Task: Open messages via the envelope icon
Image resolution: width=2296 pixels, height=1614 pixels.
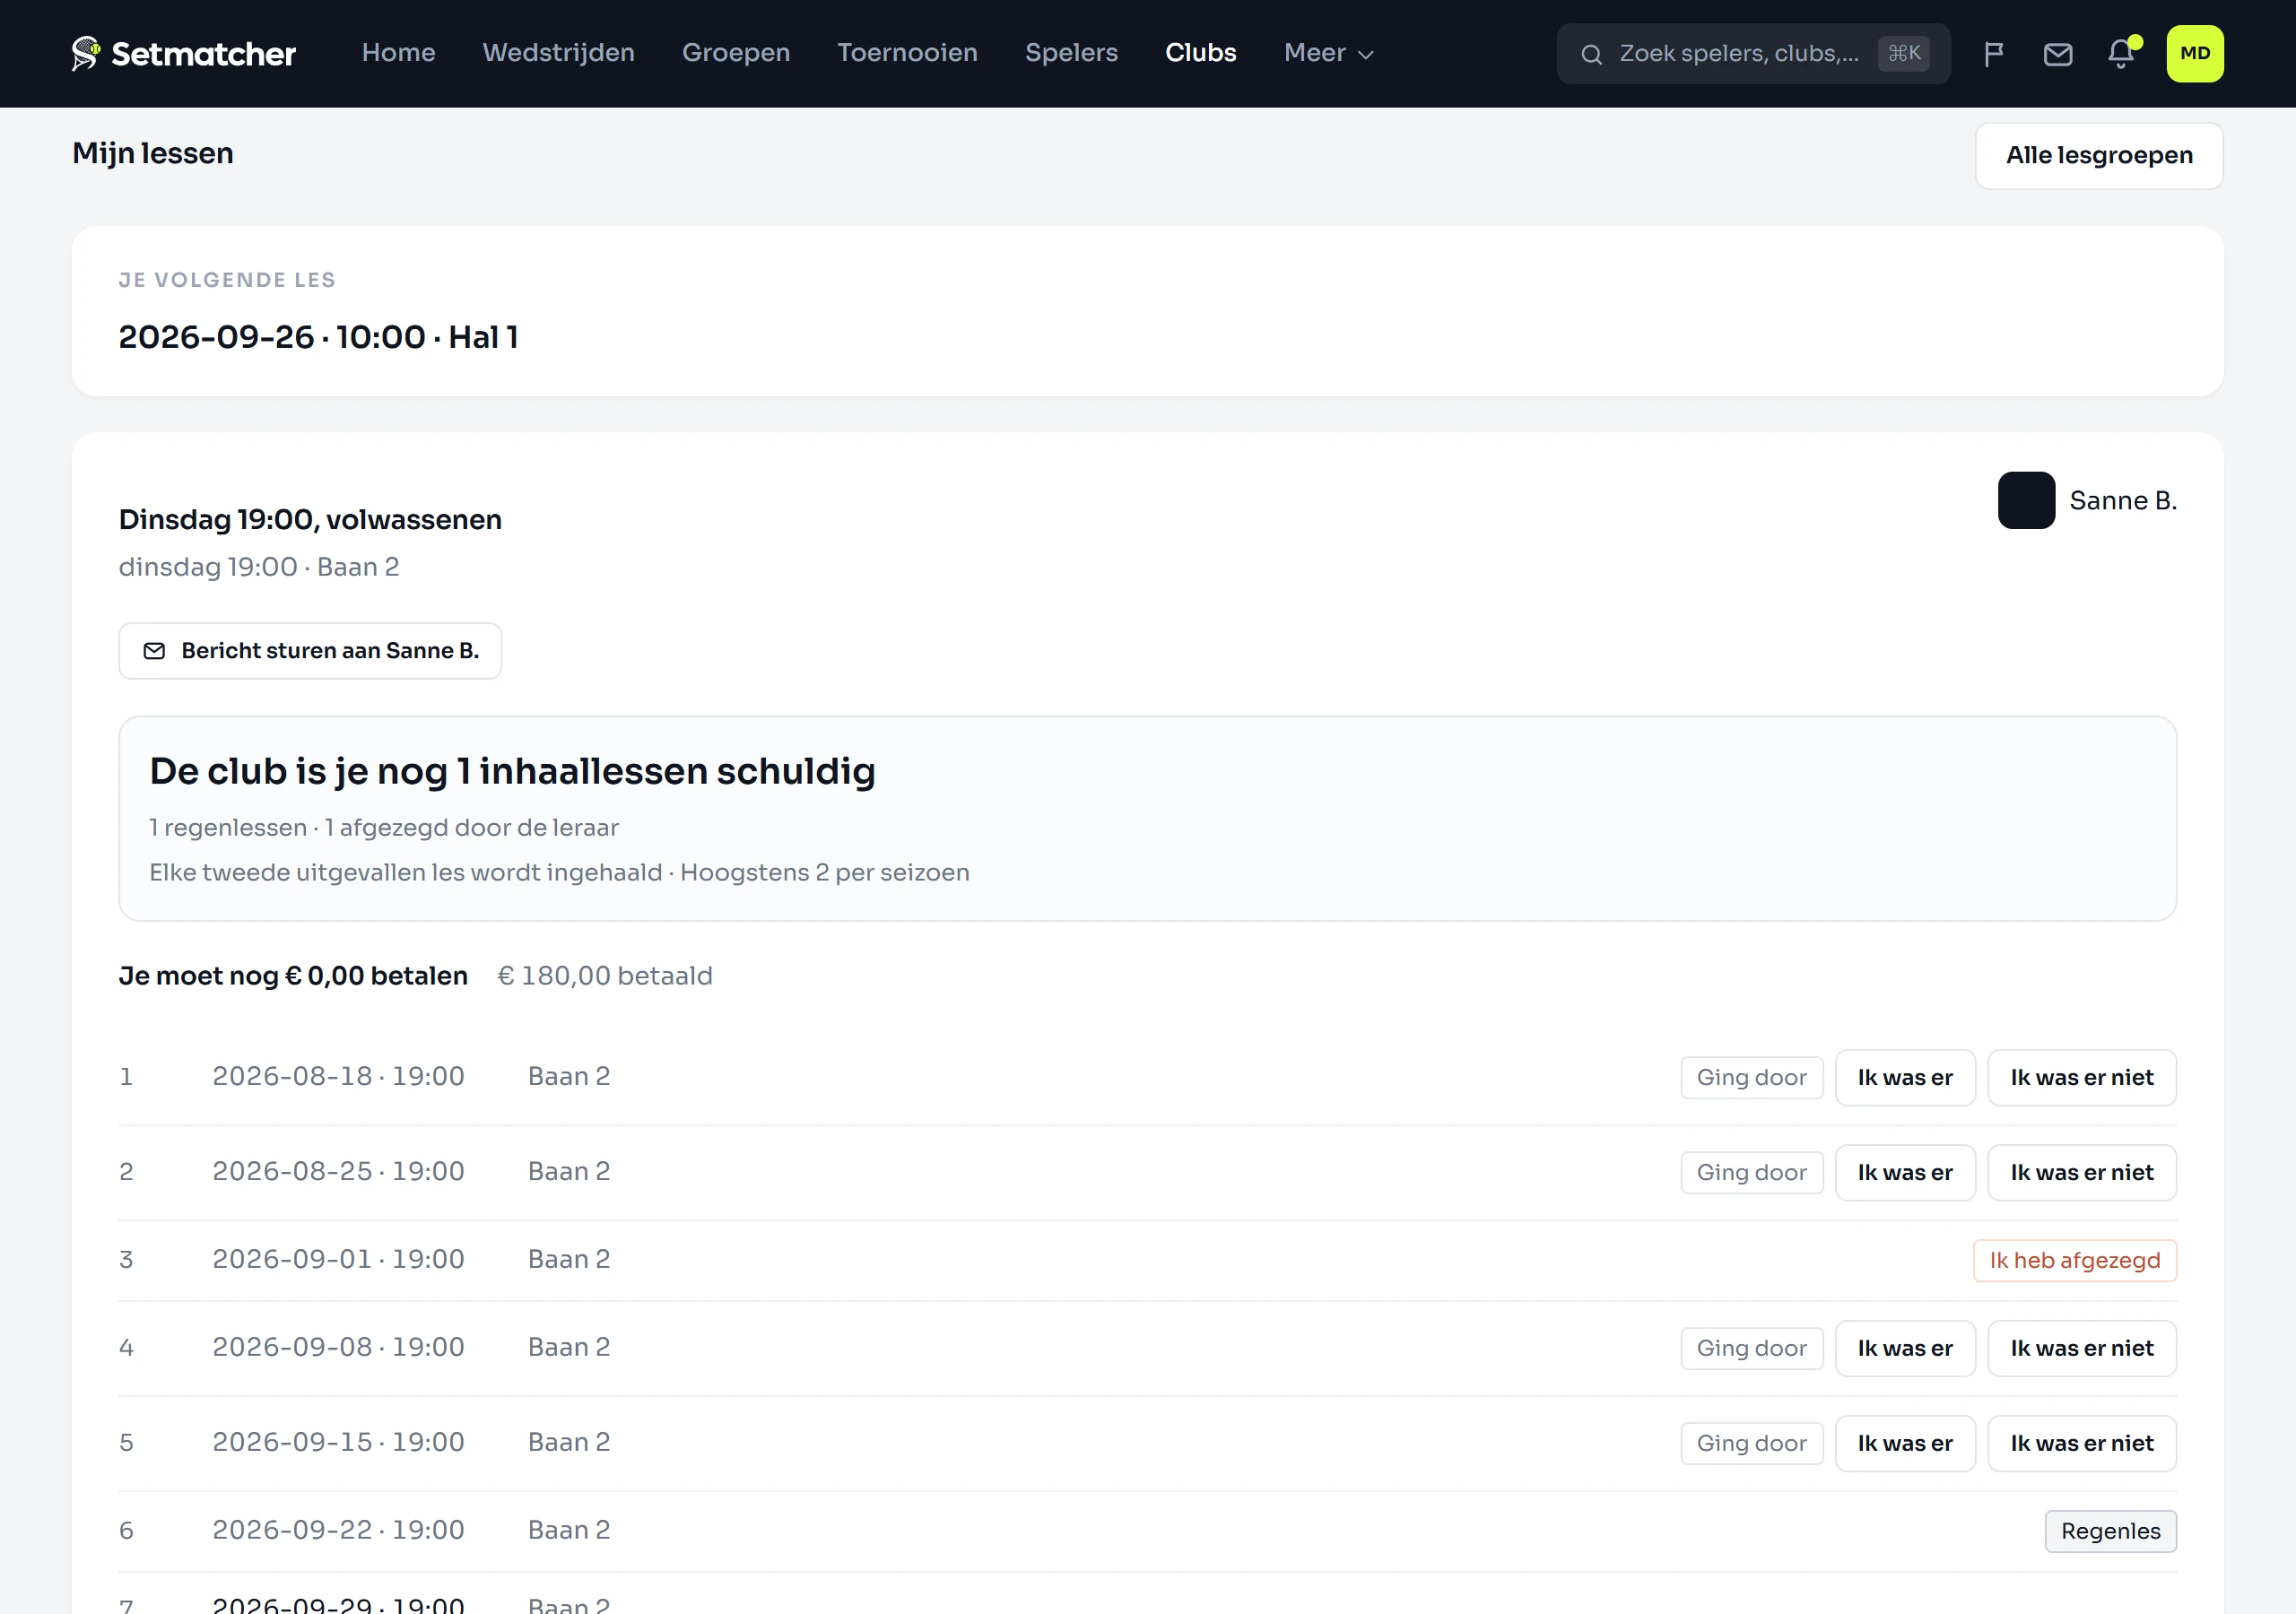Action: tap(2057, 54)
